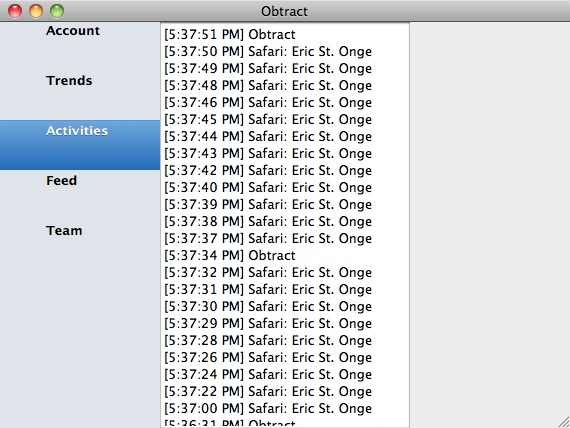Click the Obtract window title bar

(284, 11)
